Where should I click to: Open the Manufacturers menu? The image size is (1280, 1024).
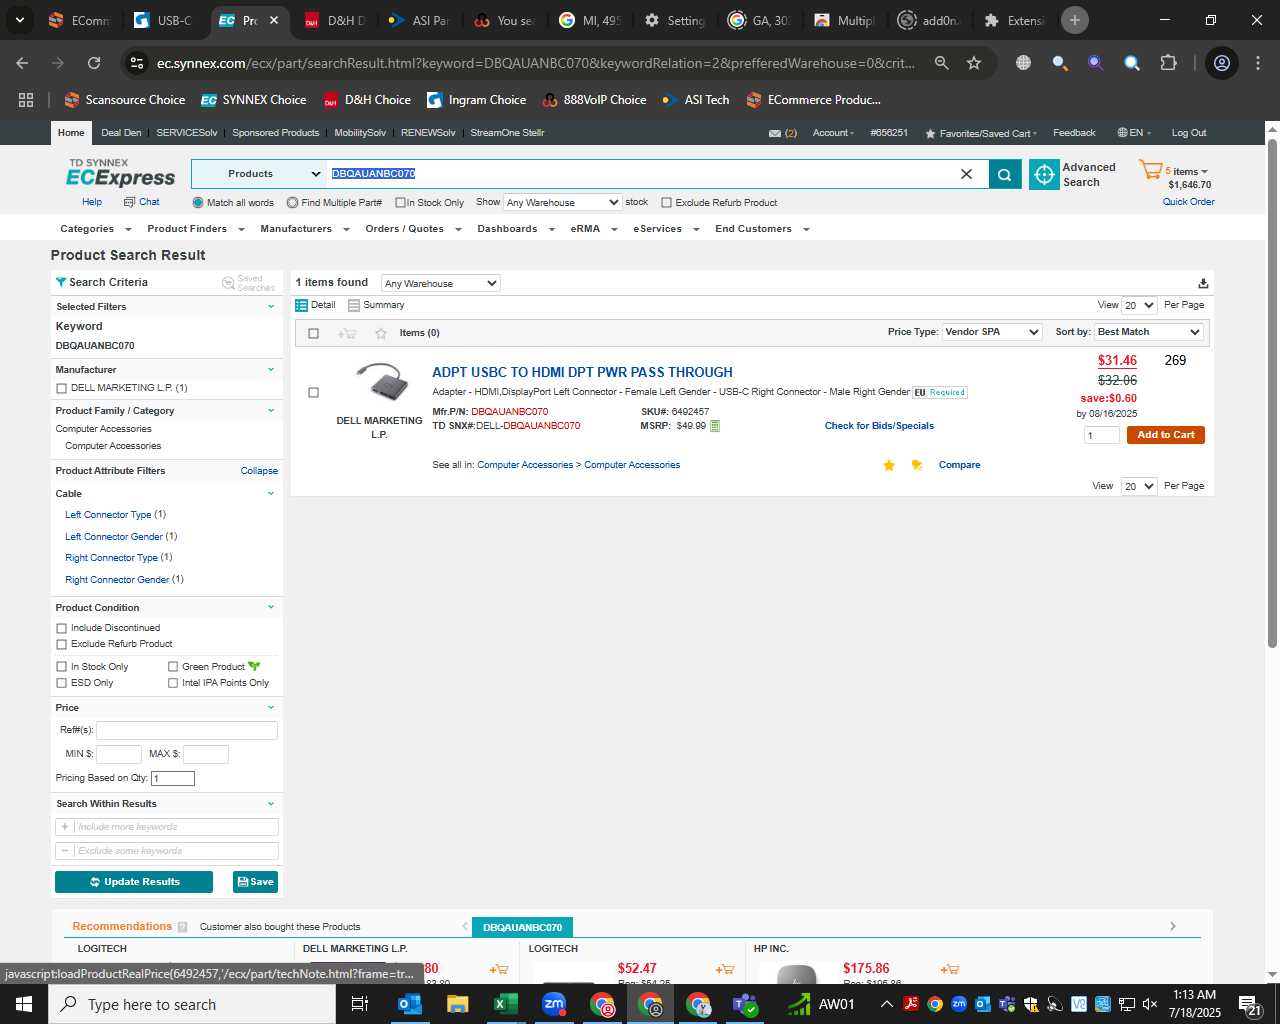(304, 229)
